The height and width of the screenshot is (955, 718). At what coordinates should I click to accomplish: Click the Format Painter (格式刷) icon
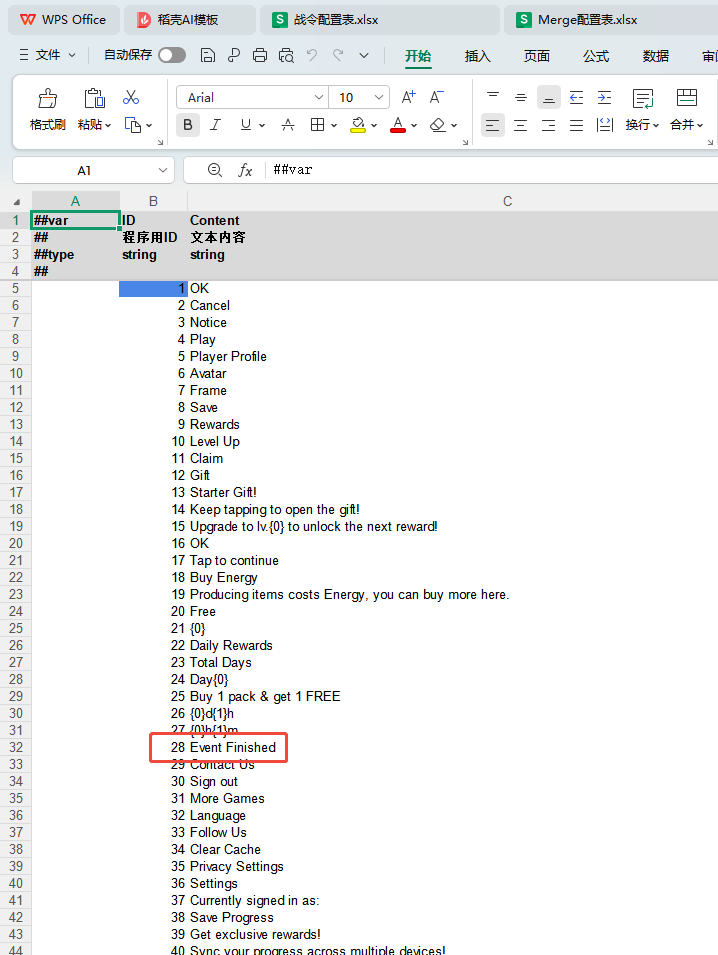(47, 98)
